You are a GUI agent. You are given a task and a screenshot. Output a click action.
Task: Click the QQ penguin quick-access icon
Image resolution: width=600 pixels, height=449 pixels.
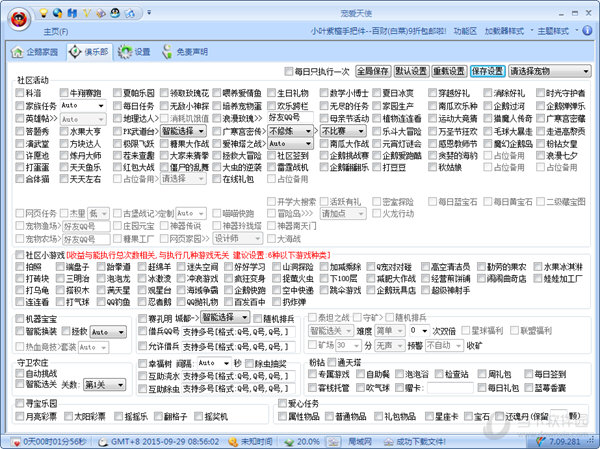[115, 13]
